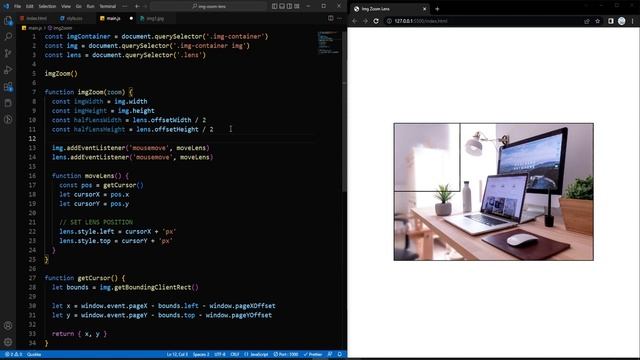Open the Go menu
Viewport: 640px width, 360px height.
(x=79, y=6)
